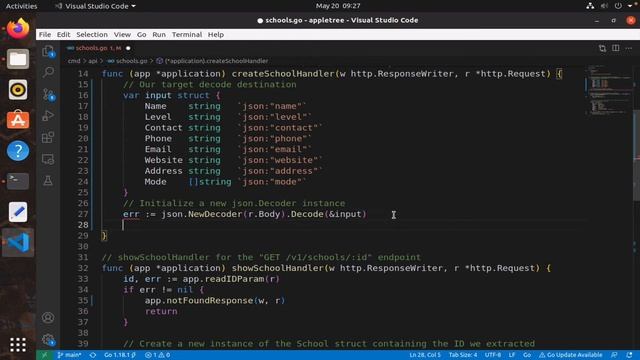Image resolution: width=640 pixels, height=360 pixels.
Task: Open Rhythmbox from the dock
Action: point(18,90)
